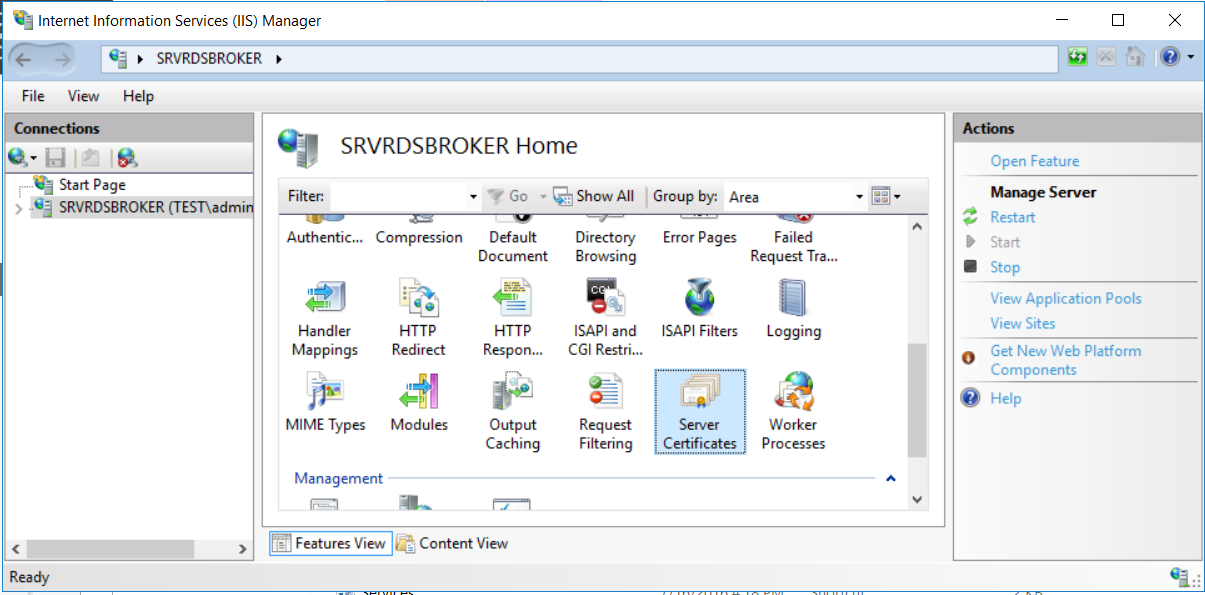Open the File menu

point(33,96)
